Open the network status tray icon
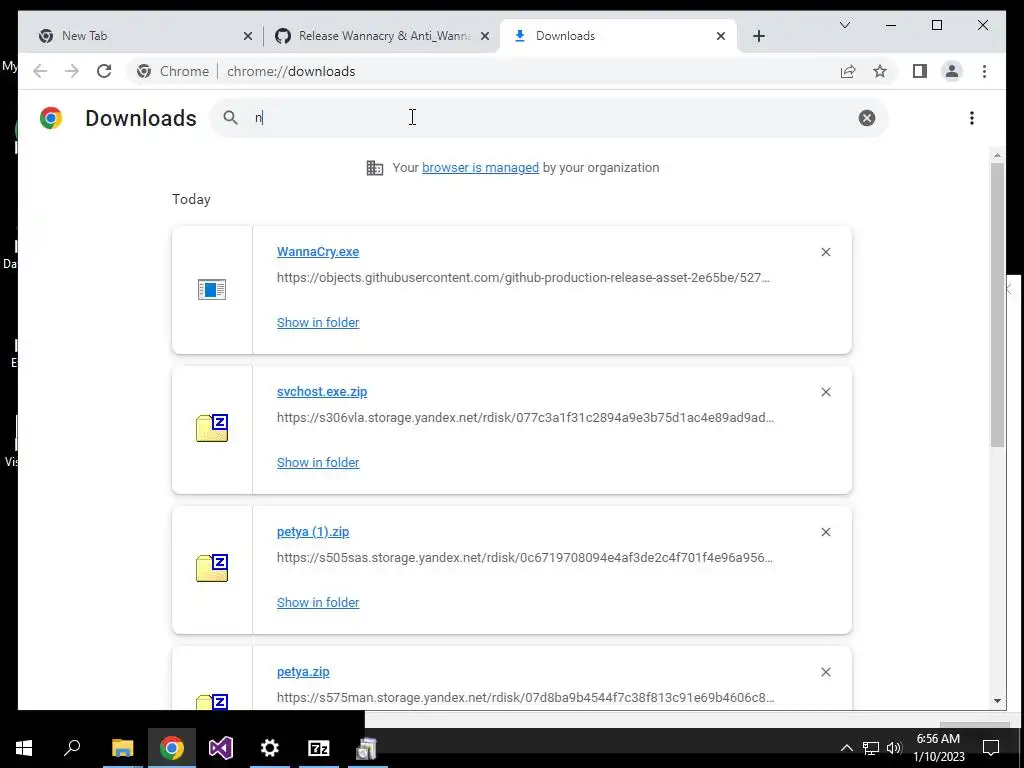Screen dimensions: 1024x768 pos(871,748)
